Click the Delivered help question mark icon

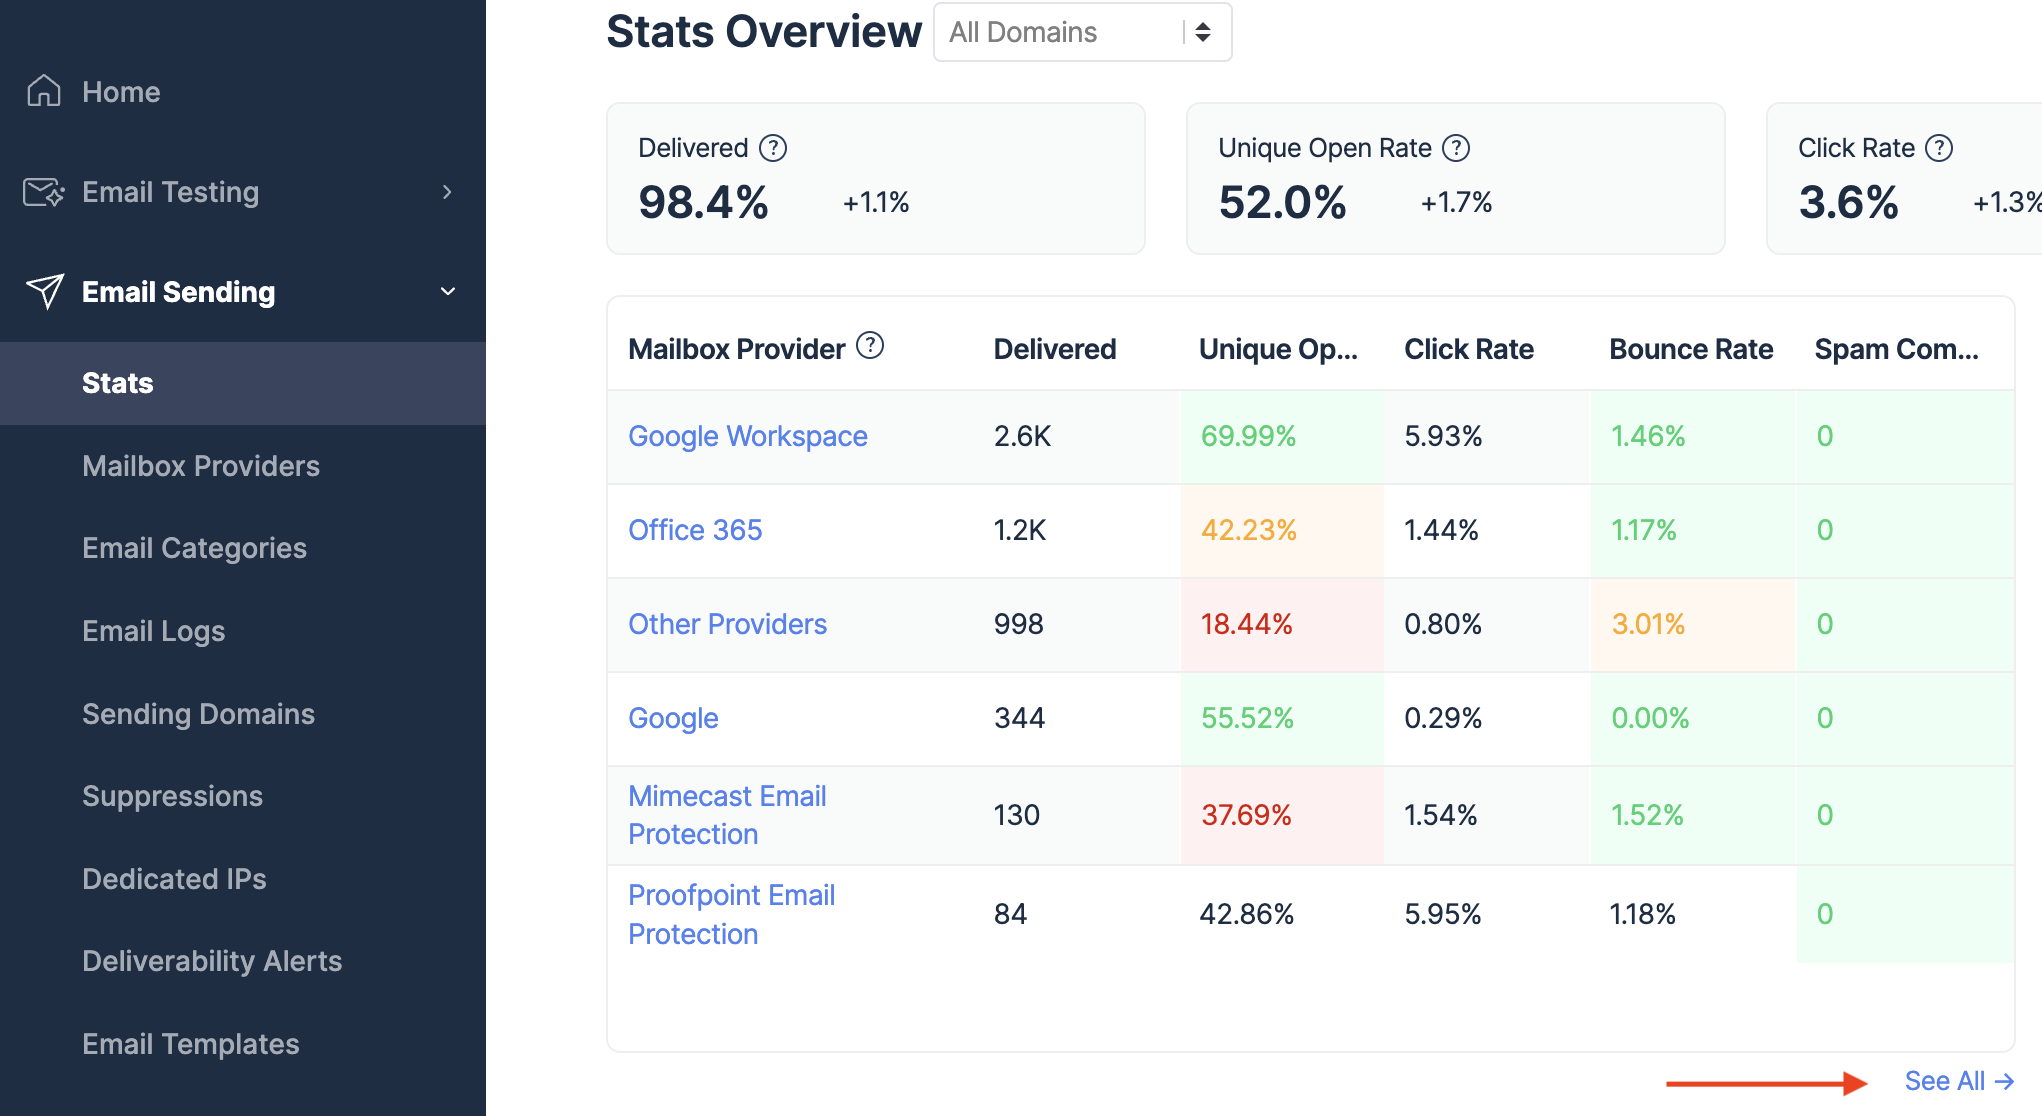point(773,148)
